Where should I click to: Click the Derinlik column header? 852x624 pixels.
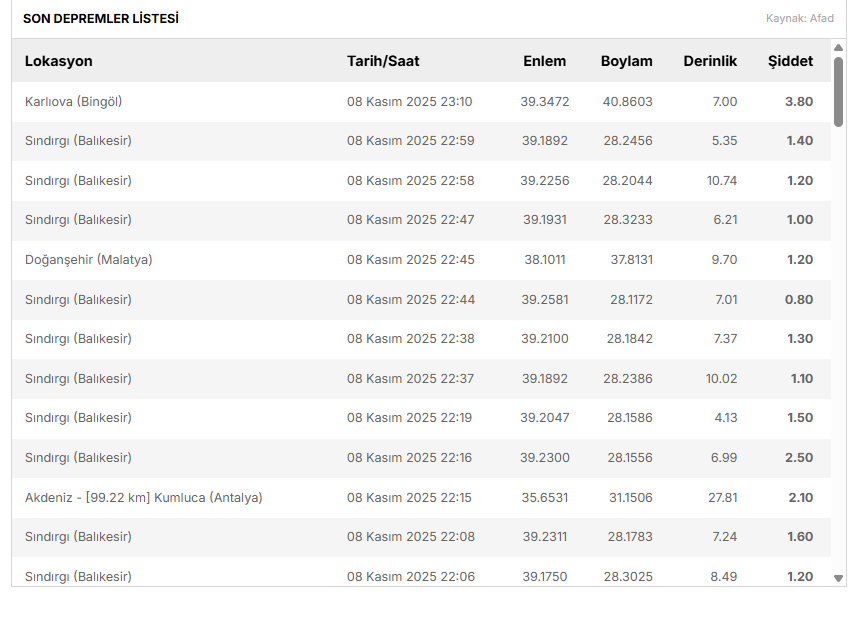(710, 61)
